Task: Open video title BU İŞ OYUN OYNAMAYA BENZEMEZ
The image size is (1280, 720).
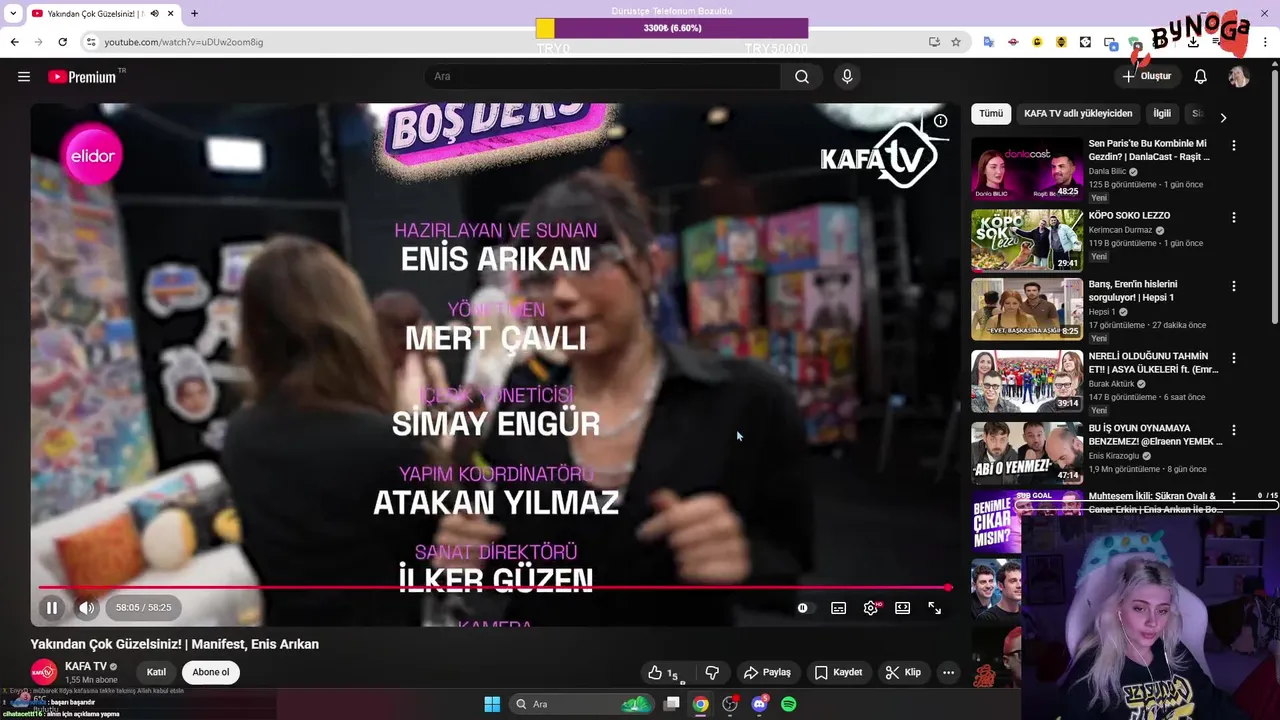Action: pyautogui.click(x=1155, y=435)
